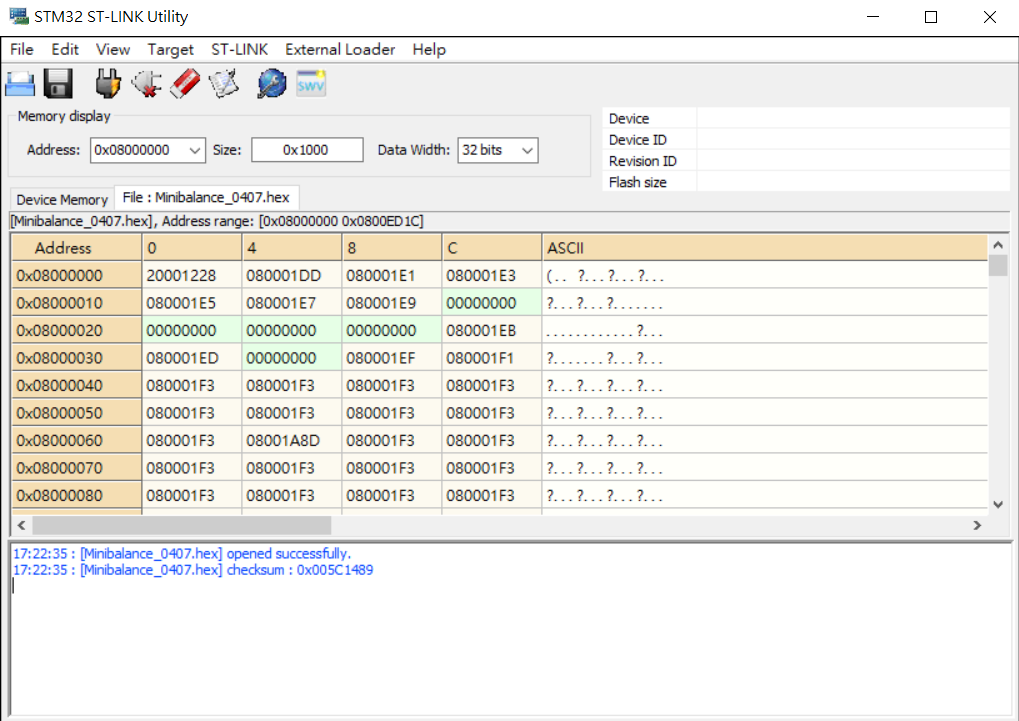Open the Edit menu
The image size is (1019, 721).
pos(65,49)
